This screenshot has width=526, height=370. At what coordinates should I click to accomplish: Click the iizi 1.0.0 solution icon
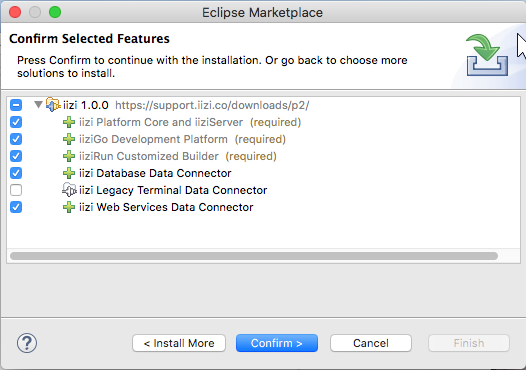[53, 105]
